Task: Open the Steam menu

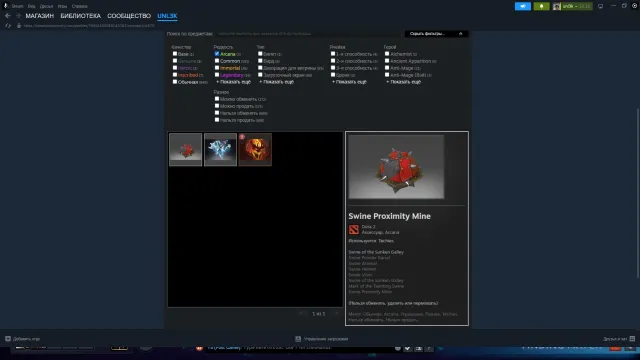Action: coord(17,6)
